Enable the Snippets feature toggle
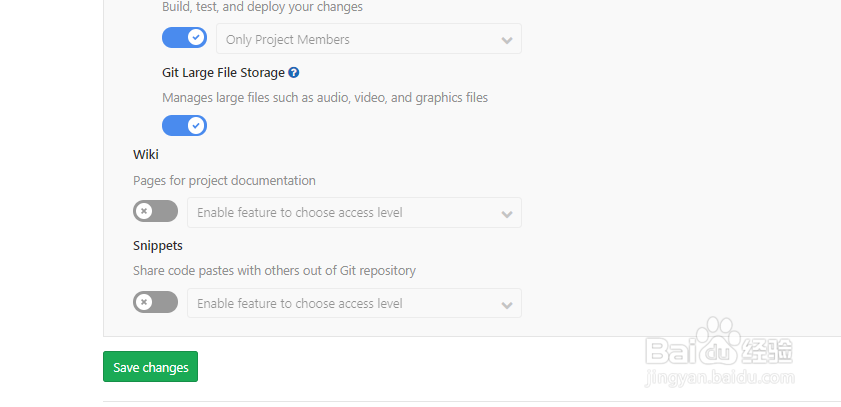This screenshot has width=841, height=407. pos(155,301)
